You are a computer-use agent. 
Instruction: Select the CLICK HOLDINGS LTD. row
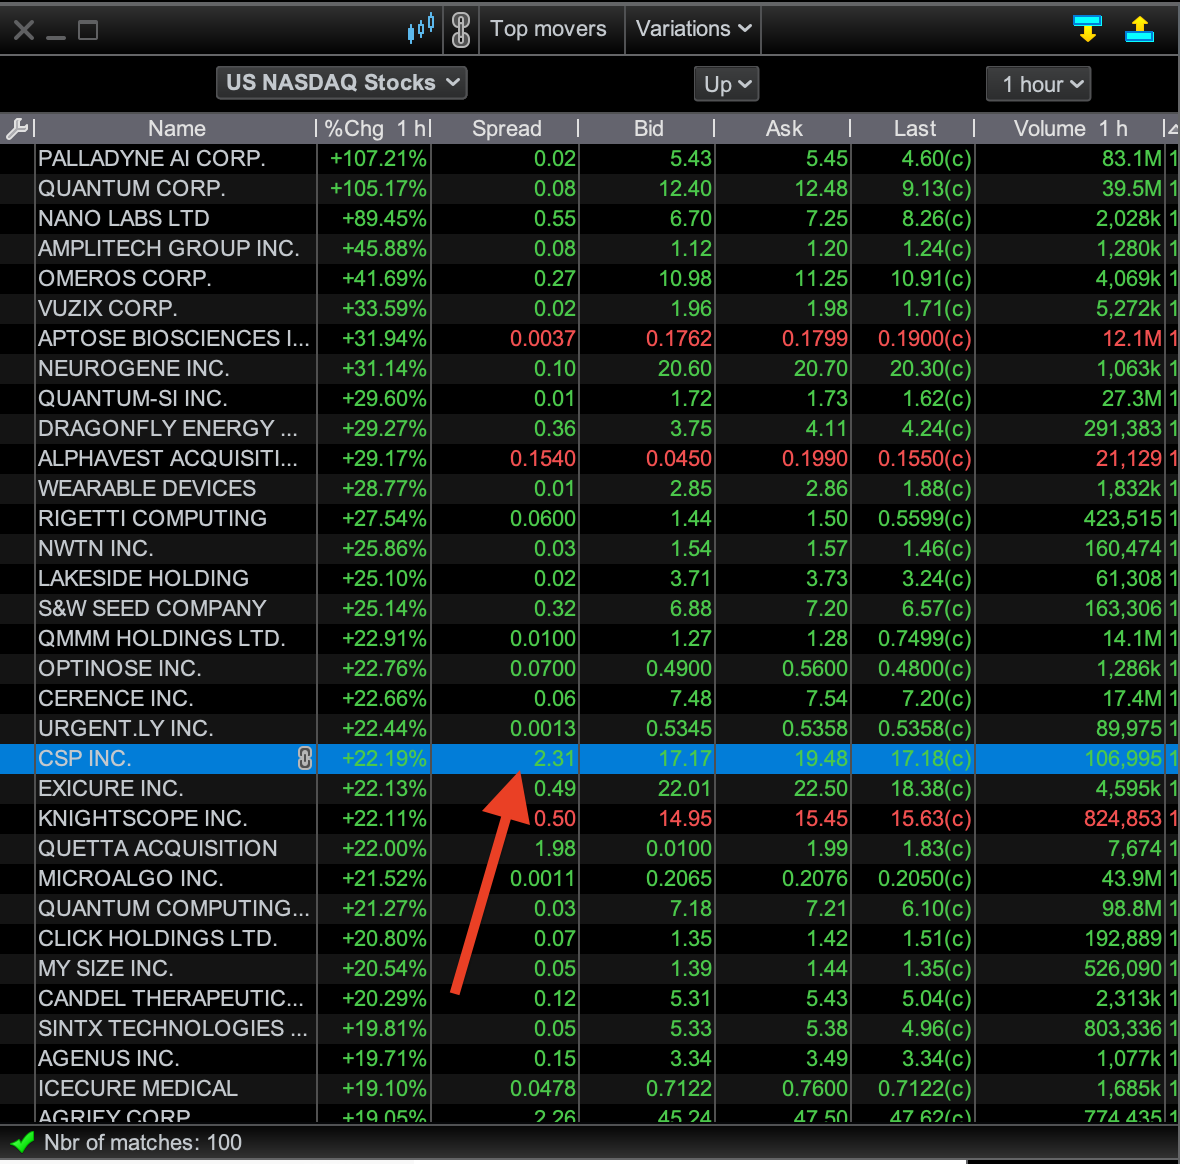(x=590, y=939)
